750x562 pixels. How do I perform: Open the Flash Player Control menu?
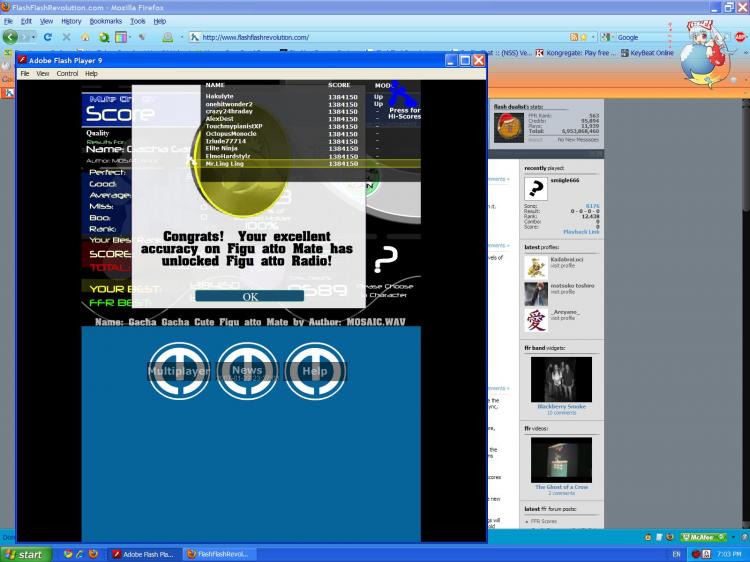point(67,74)
